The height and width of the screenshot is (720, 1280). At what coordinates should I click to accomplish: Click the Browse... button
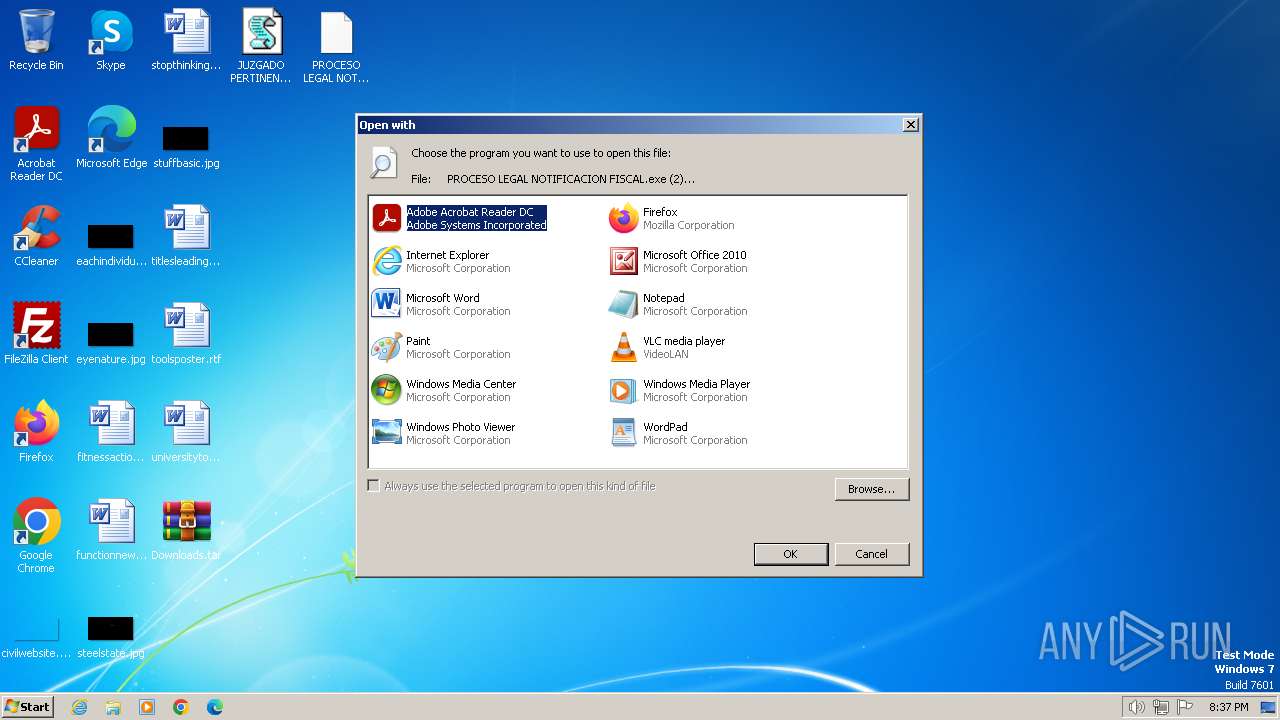coord(871,489)
